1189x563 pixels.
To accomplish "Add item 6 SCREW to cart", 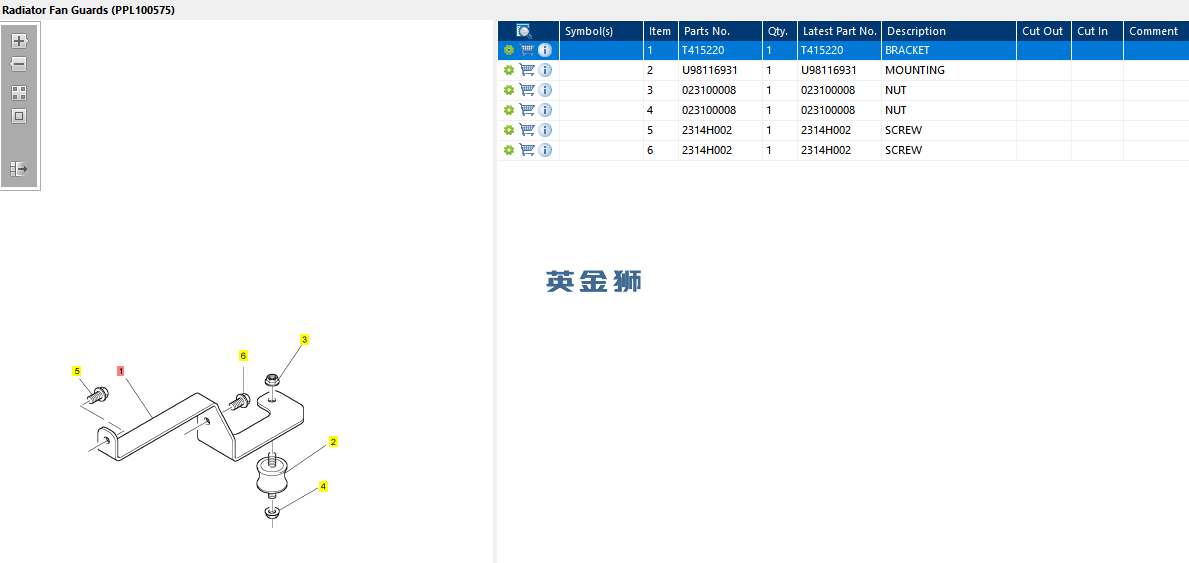I will (527, 150).
